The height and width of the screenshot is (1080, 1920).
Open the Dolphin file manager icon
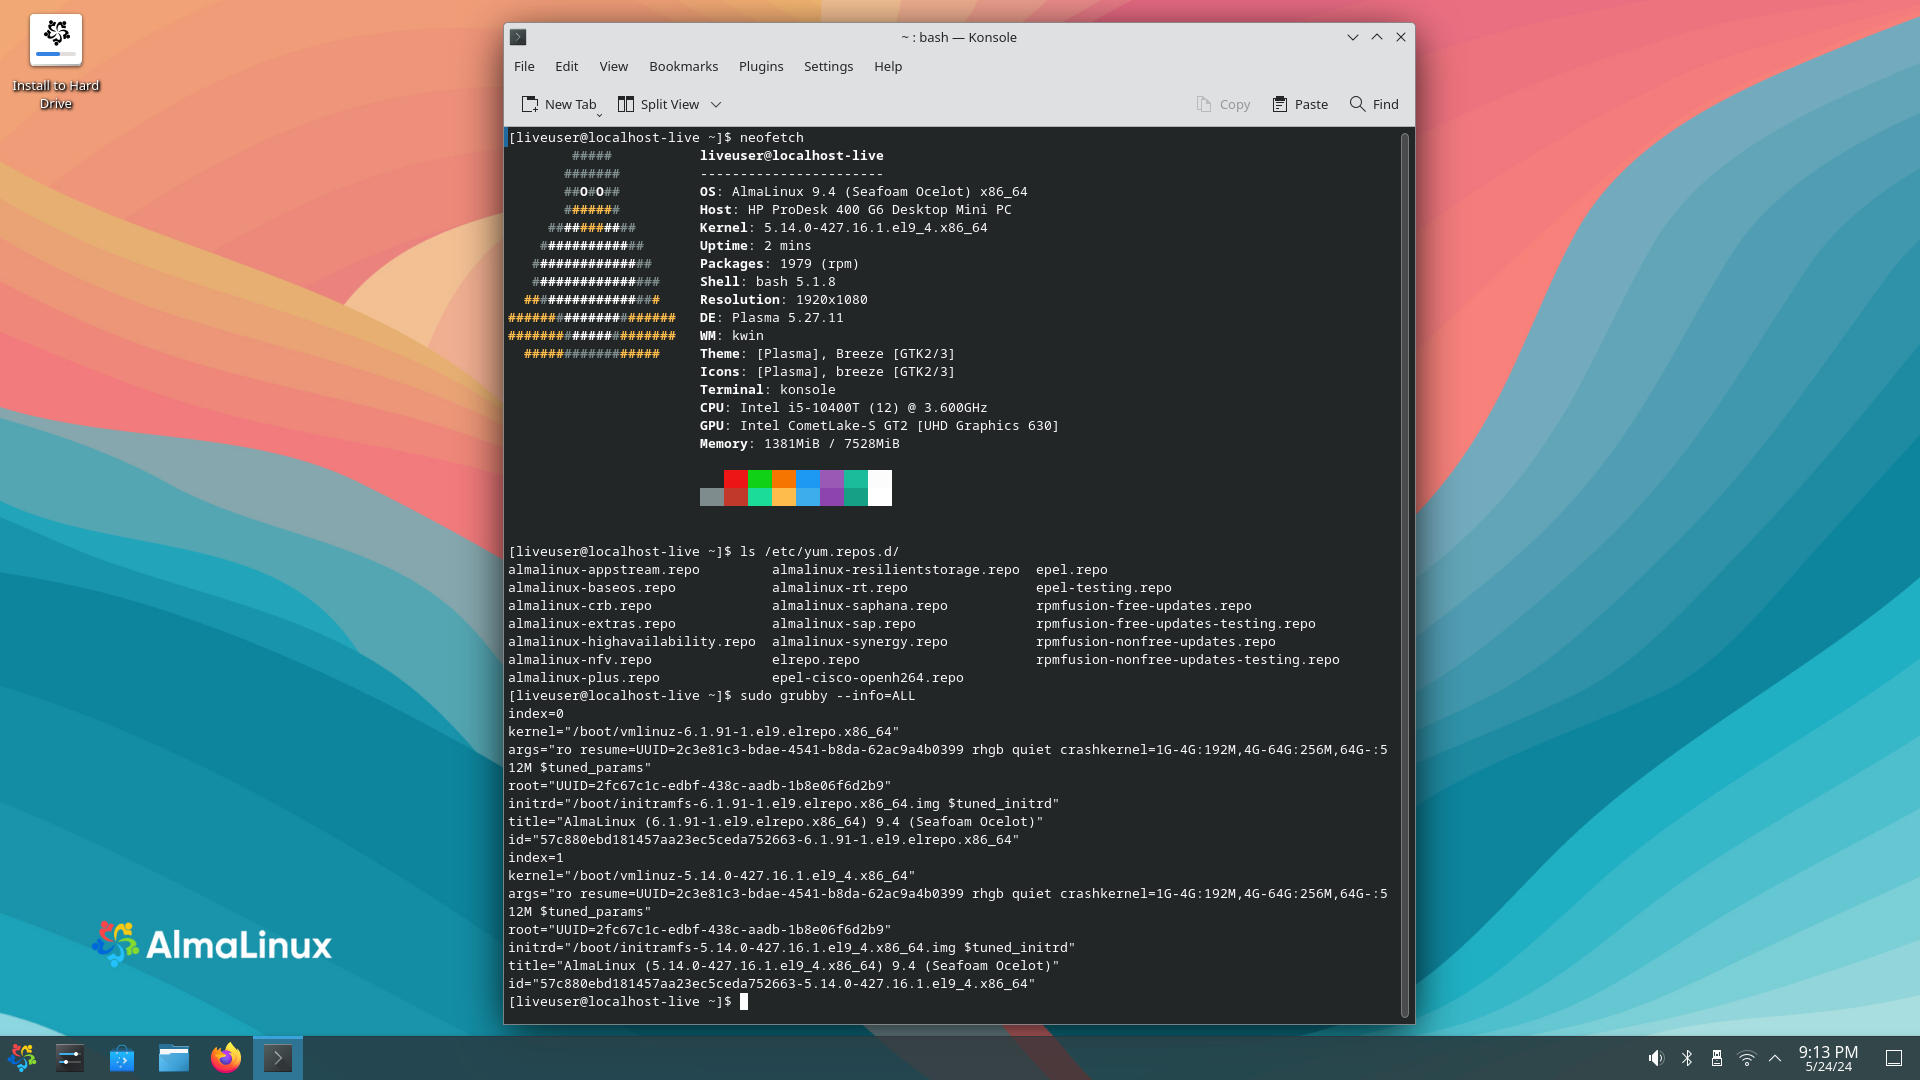click(174, 1058)
